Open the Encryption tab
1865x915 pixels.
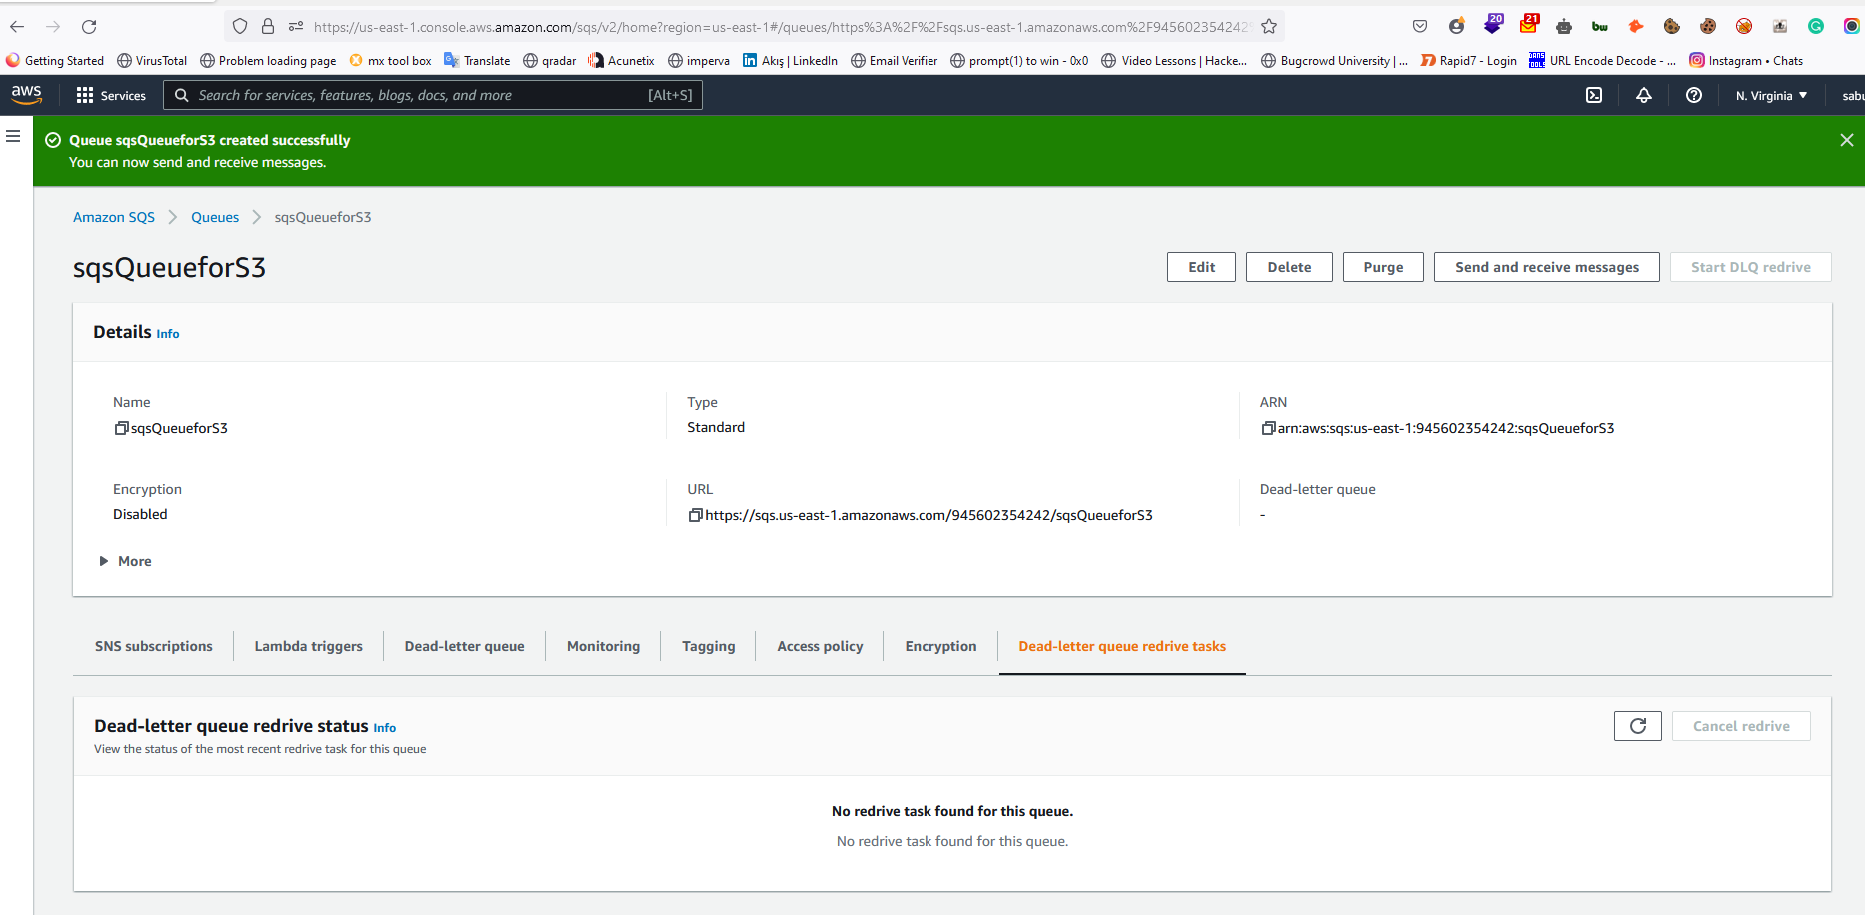[x=941, y=646]
